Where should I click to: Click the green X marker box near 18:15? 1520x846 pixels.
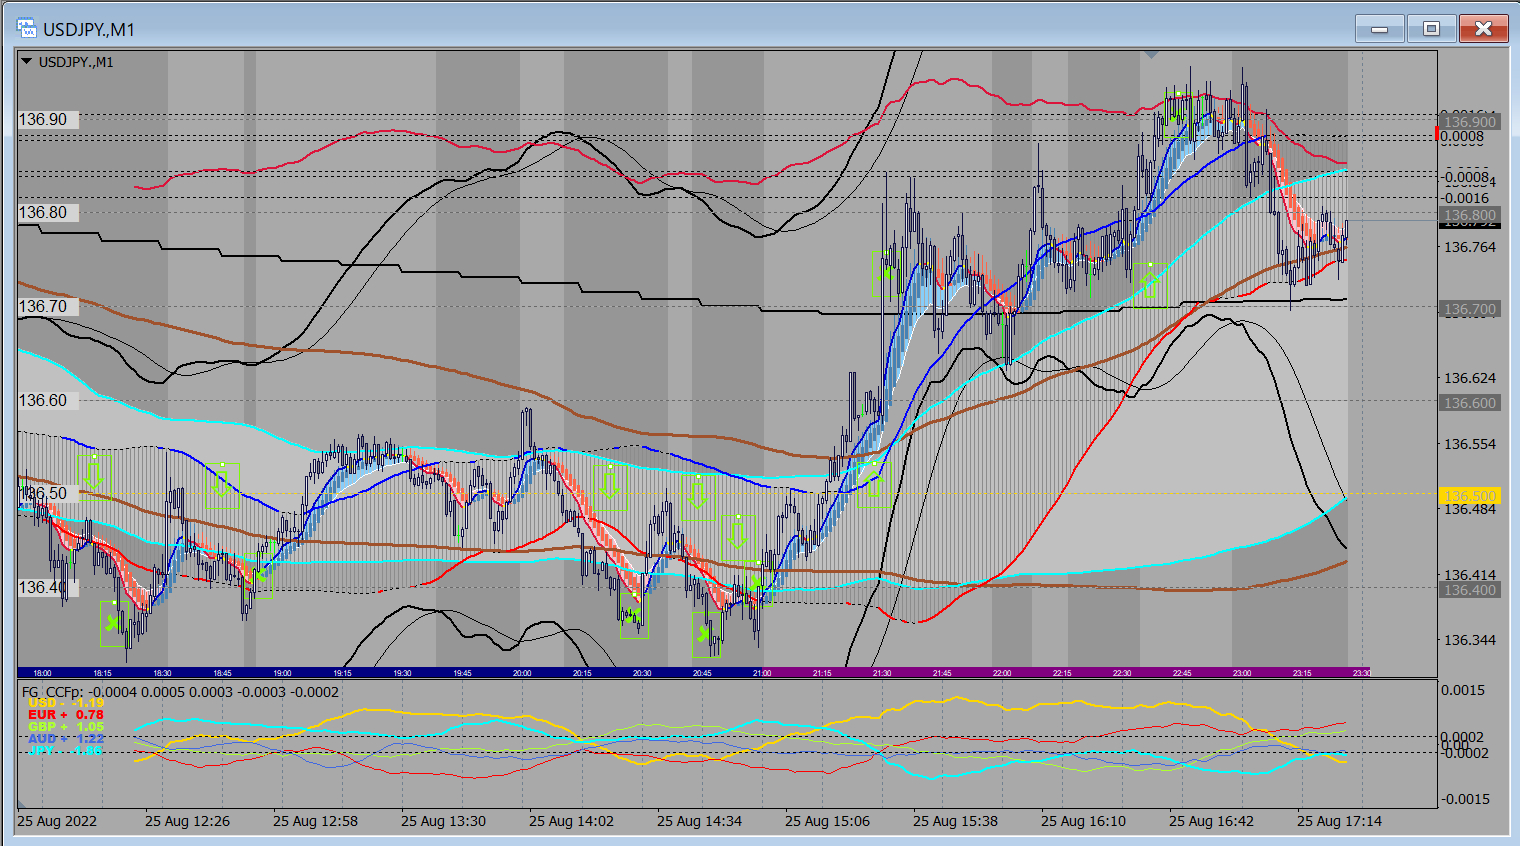tap(113, 623)
